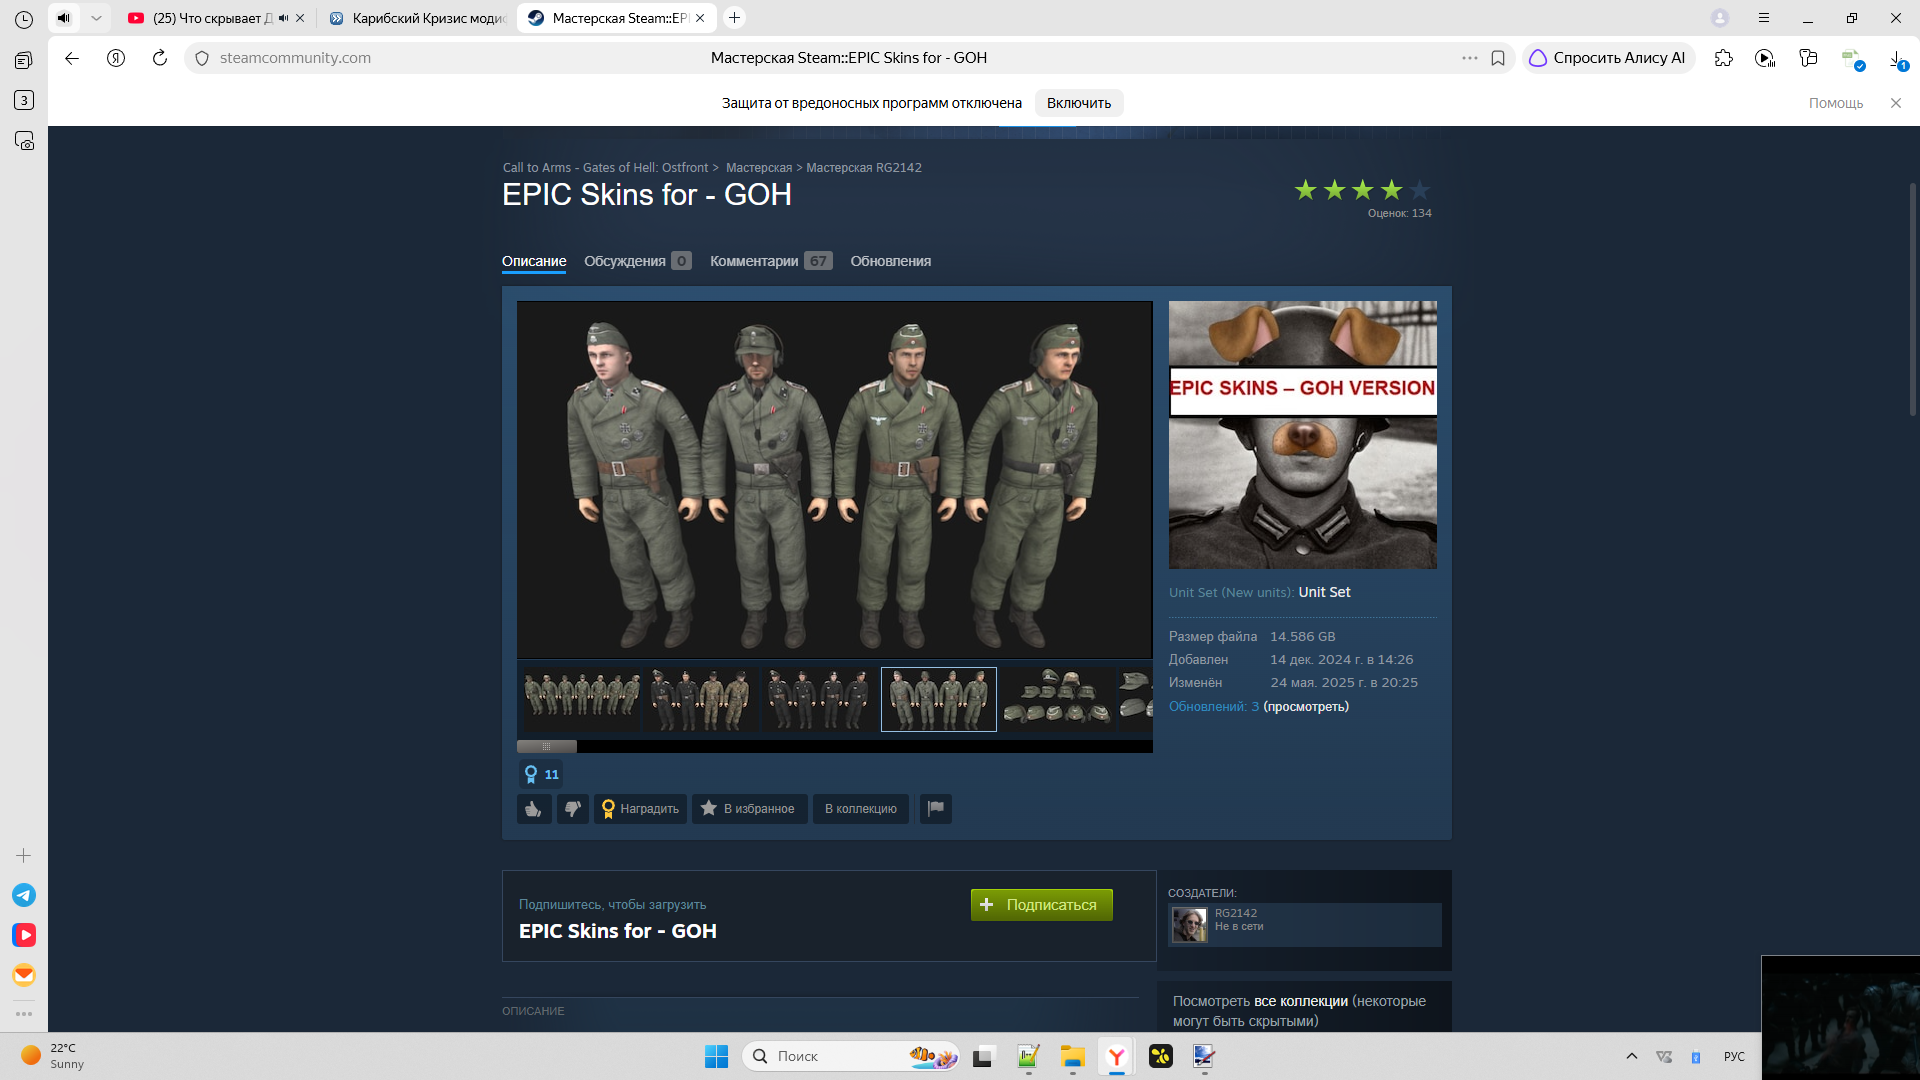View все коллекции link

pyautogui.click(x=1301, y=1001)
